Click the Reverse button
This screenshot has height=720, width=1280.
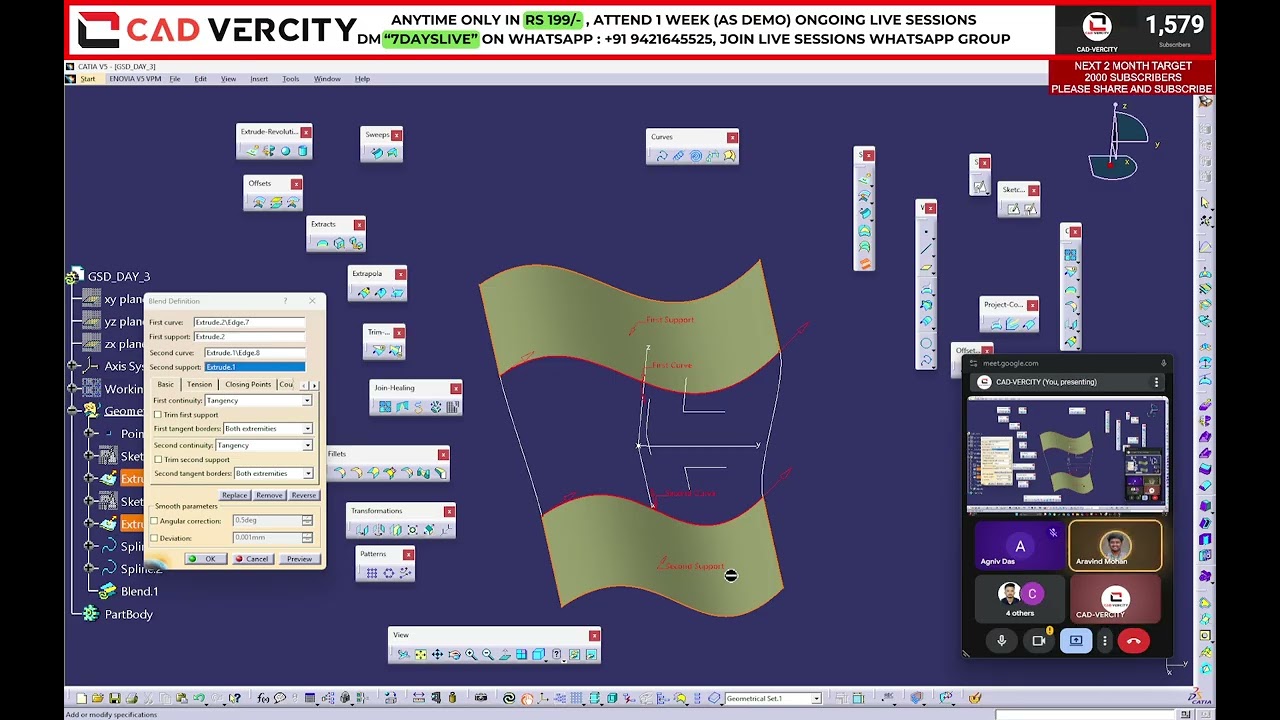tap(303, 496)
